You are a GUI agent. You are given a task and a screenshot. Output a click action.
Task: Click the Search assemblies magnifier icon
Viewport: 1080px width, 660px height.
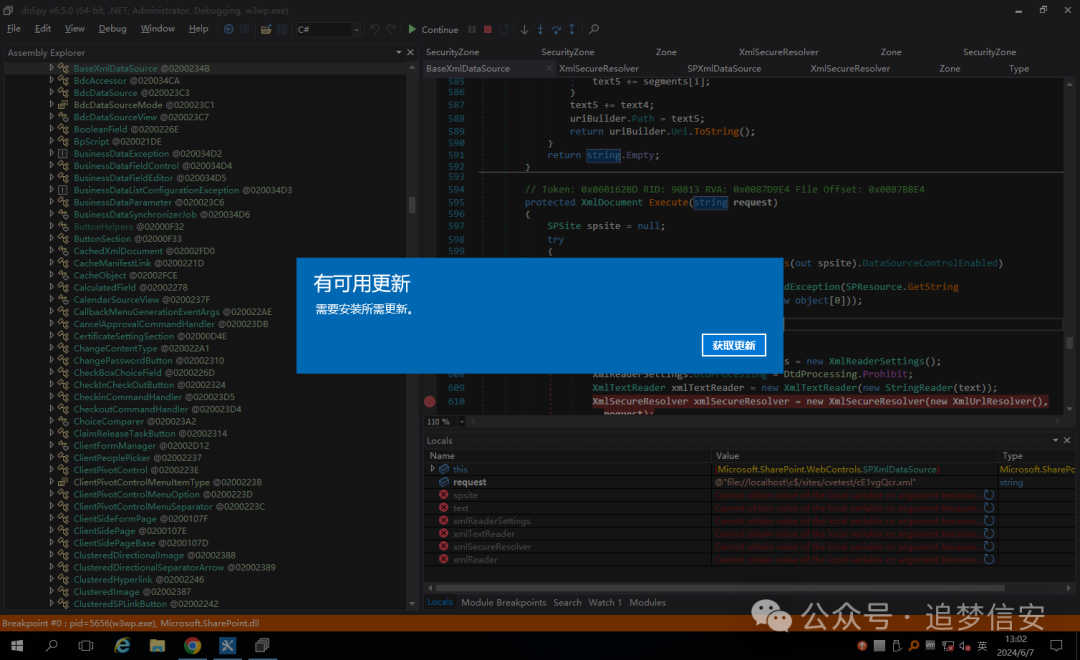594,29
